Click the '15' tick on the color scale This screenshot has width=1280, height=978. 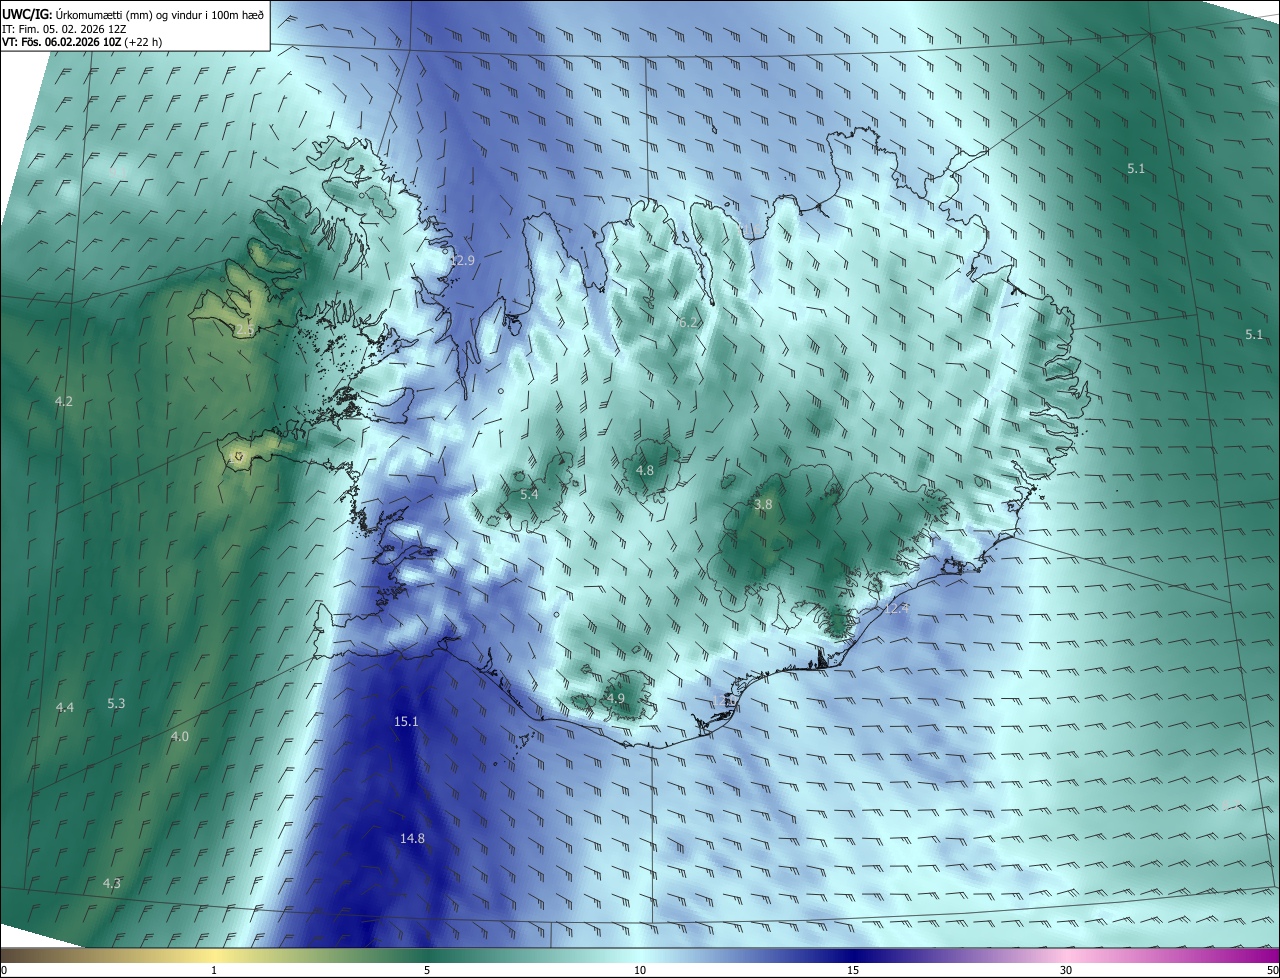point(853,970)
